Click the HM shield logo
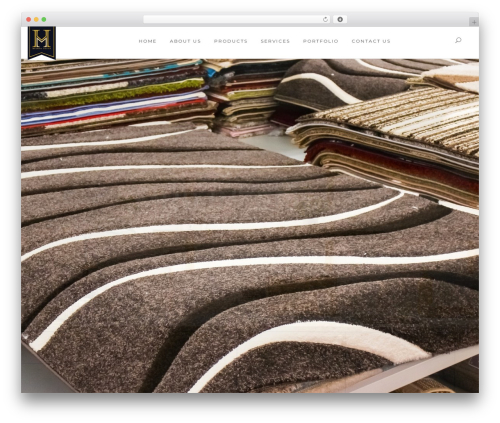Screen dimensions: 500x423 pyautogui.click(x=42, y=43)
